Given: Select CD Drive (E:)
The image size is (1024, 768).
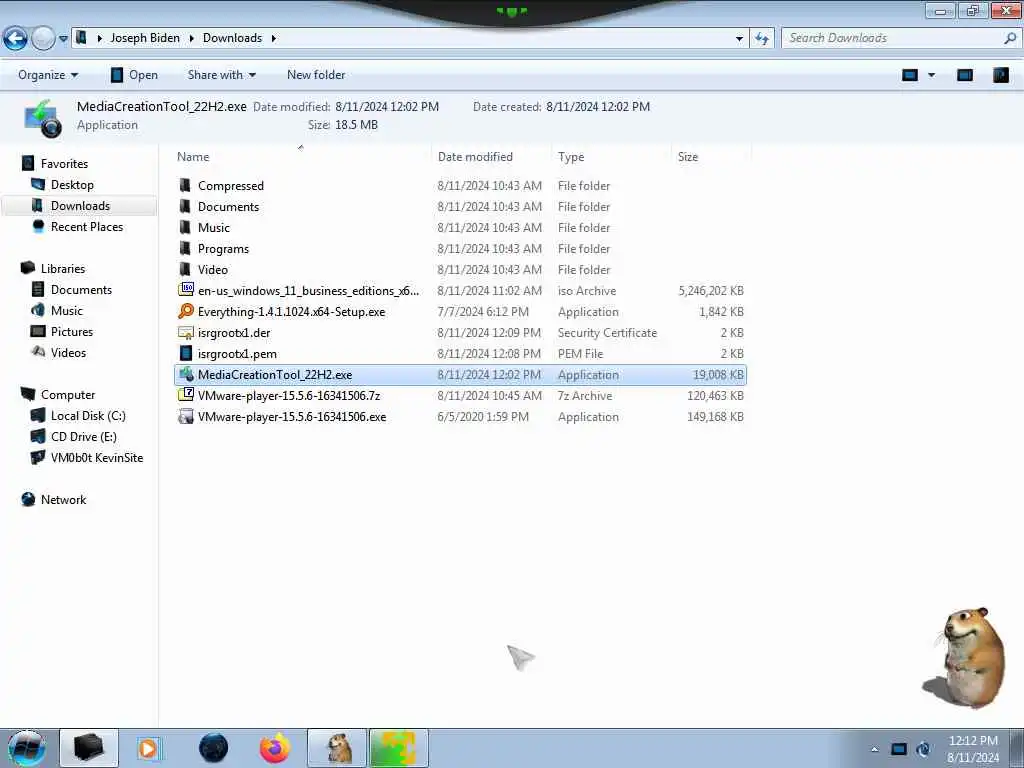Looking at the screenshot, I should (84, 436).
